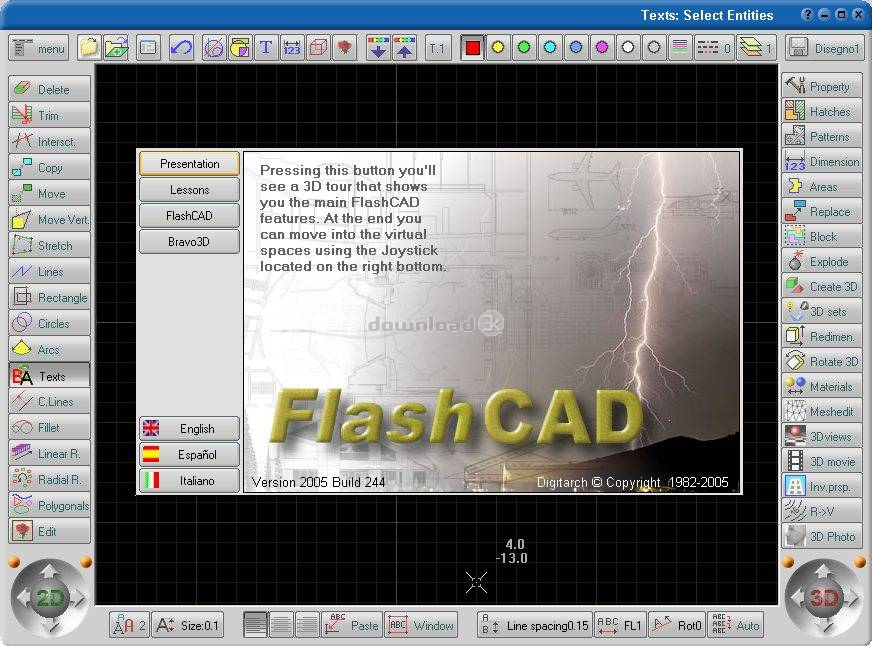This screenshot has height=646, width=872.
Task: Open the line type selector showing 0
Action: [714, 48]
